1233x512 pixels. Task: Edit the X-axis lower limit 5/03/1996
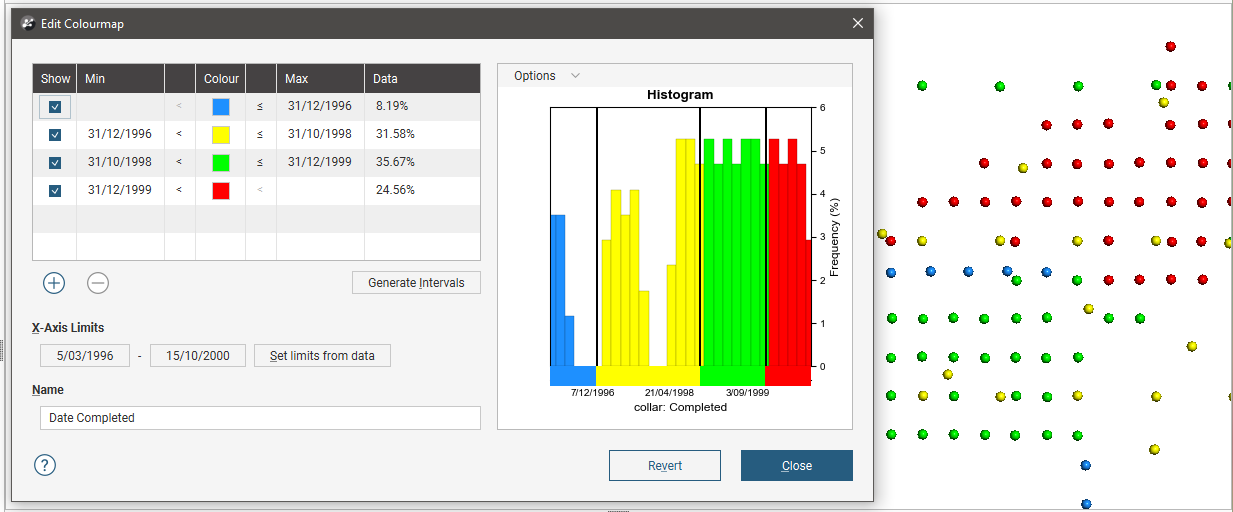pos(85,356)
